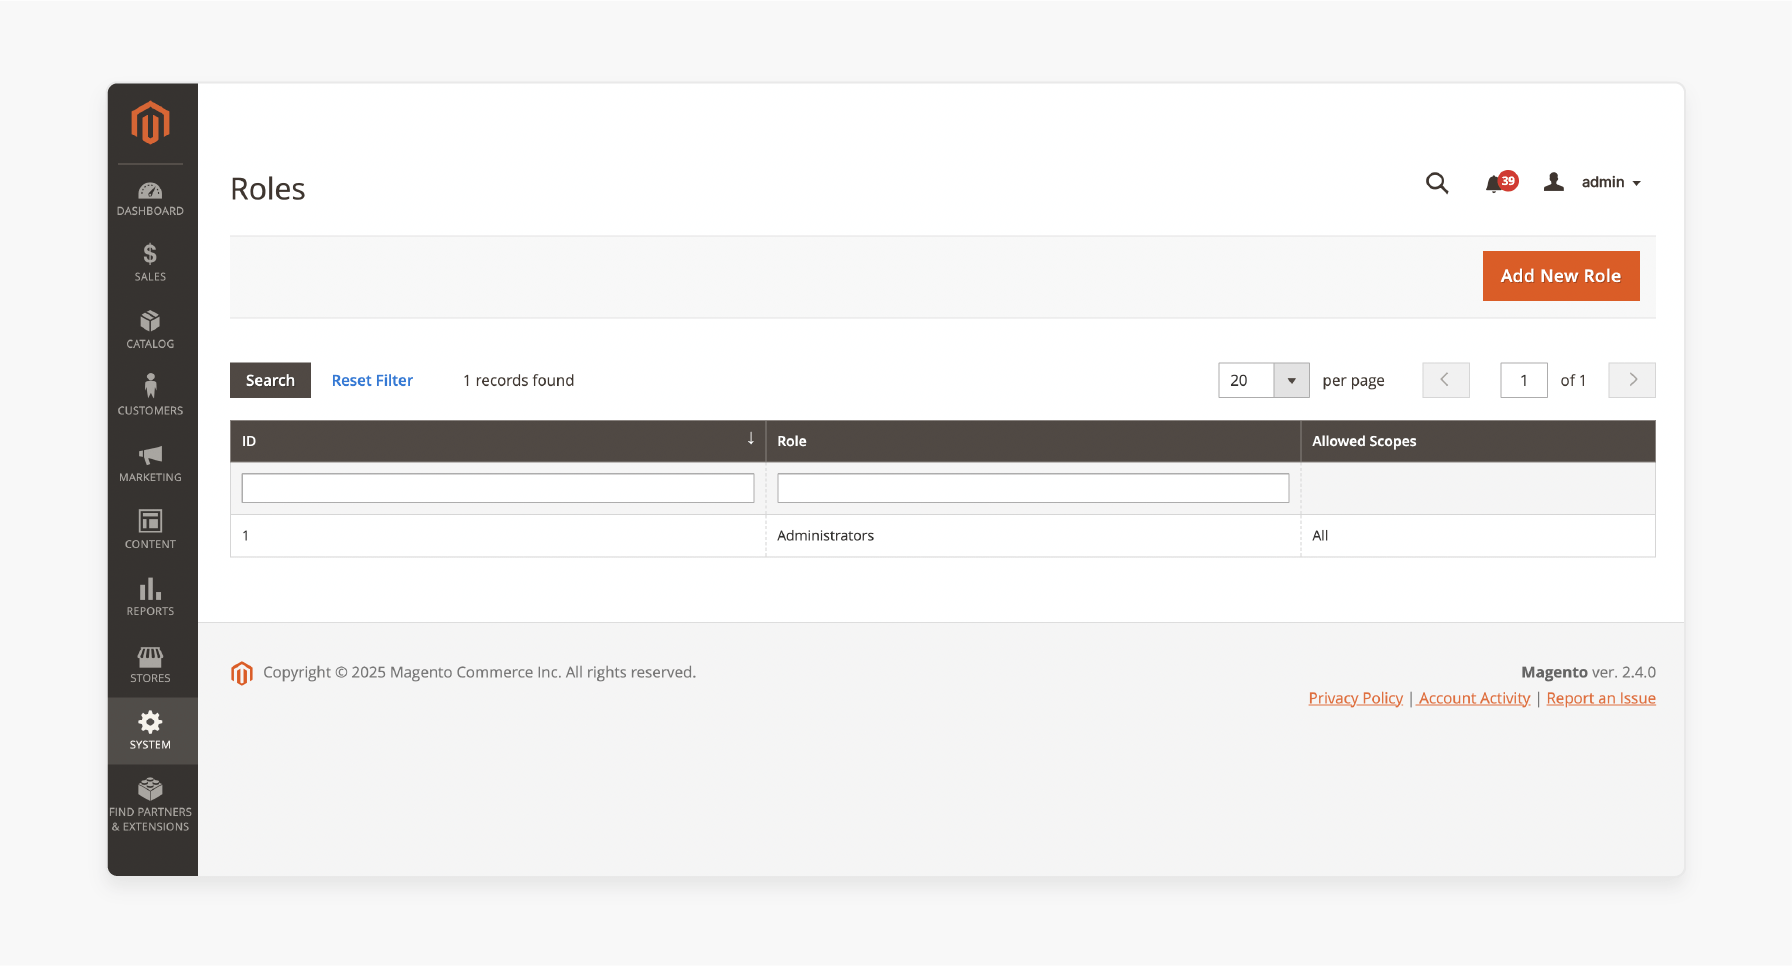This screenshot has height=966, width=1792.
Task: Click the current page number field
Action: tap(1524, 380)
